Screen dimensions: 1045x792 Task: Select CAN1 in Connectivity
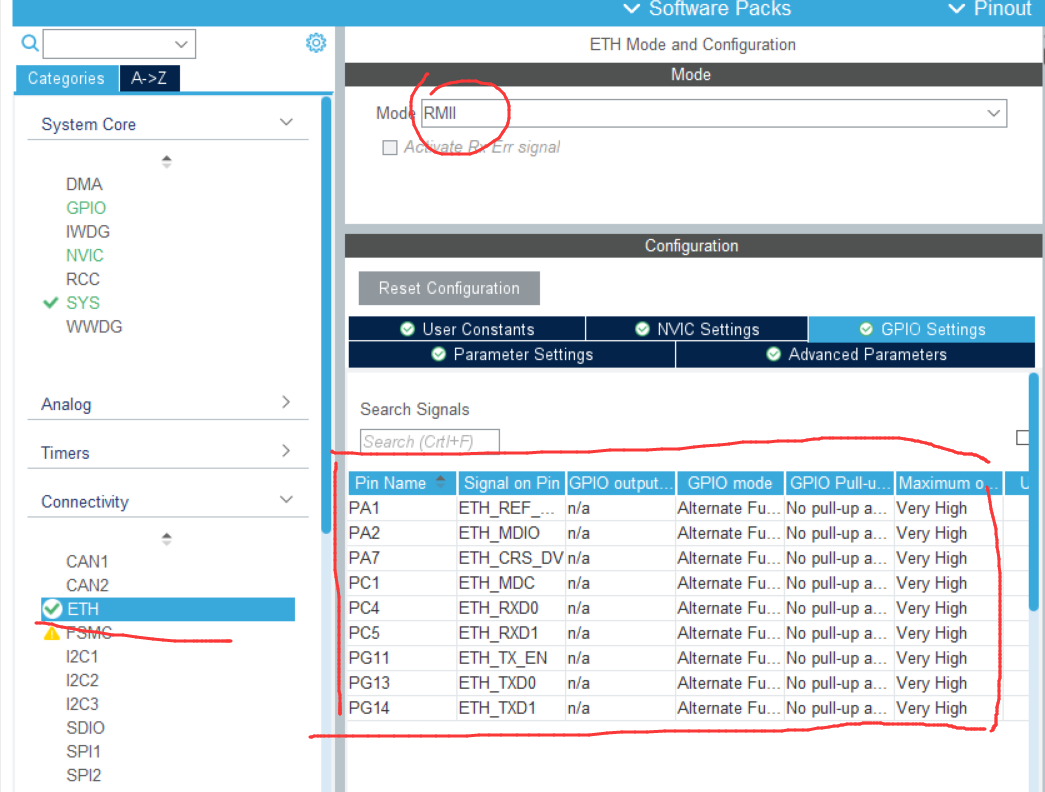coord(87,561)
